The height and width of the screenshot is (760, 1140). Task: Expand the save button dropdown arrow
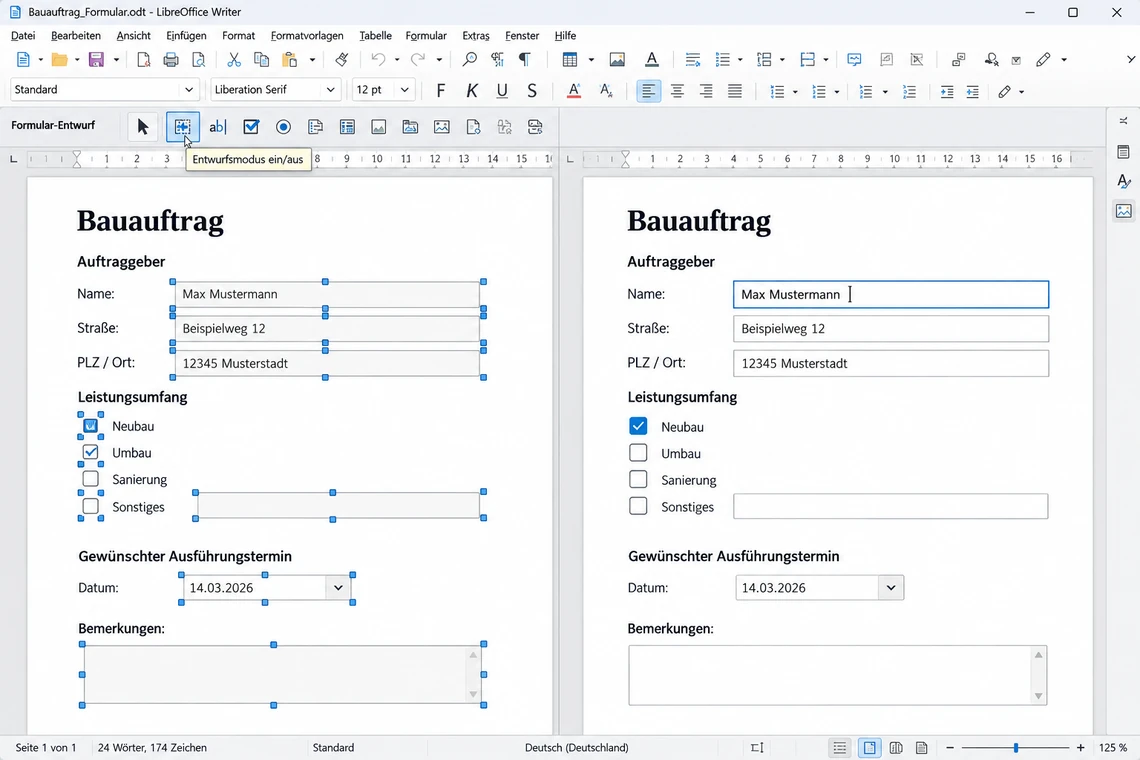pos(116,60)
